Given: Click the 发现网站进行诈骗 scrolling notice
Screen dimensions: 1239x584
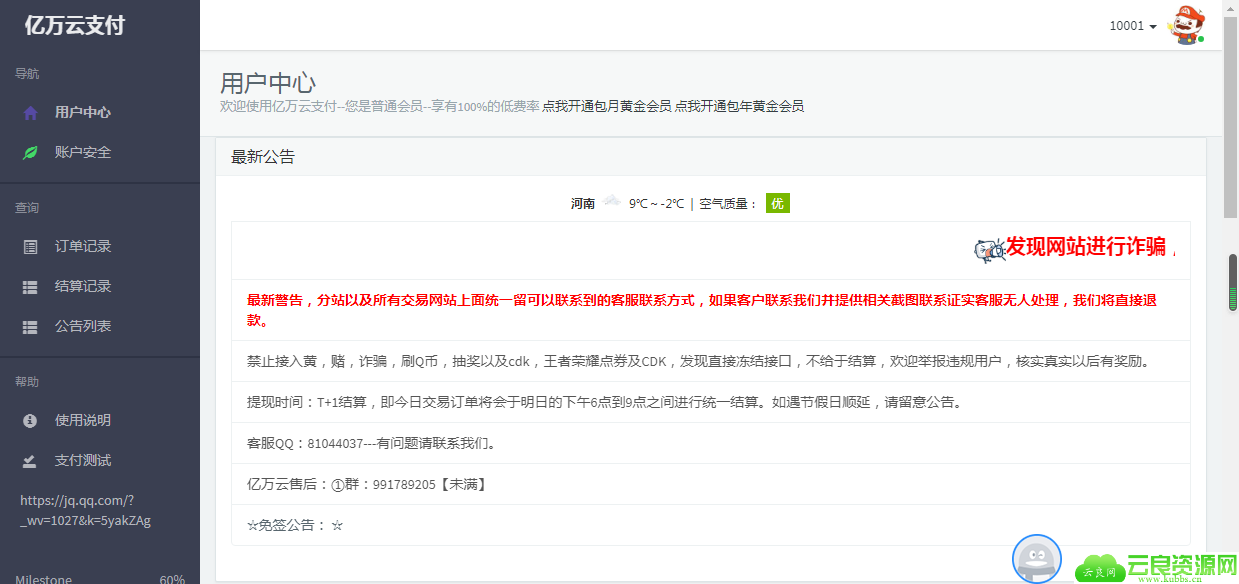Looking at the screenshot, I should point(1087,247).
